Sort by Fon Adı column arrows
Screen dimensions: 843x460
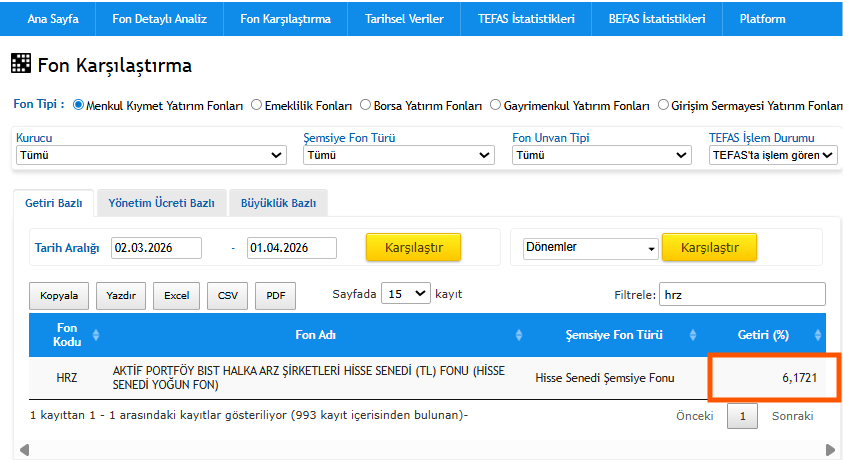[x=519, y=335]
